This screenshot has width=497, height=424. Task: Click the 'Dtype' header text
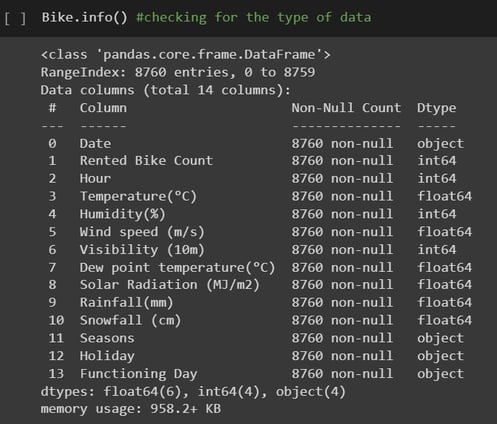pyautogui.click(x=436, y=108)
